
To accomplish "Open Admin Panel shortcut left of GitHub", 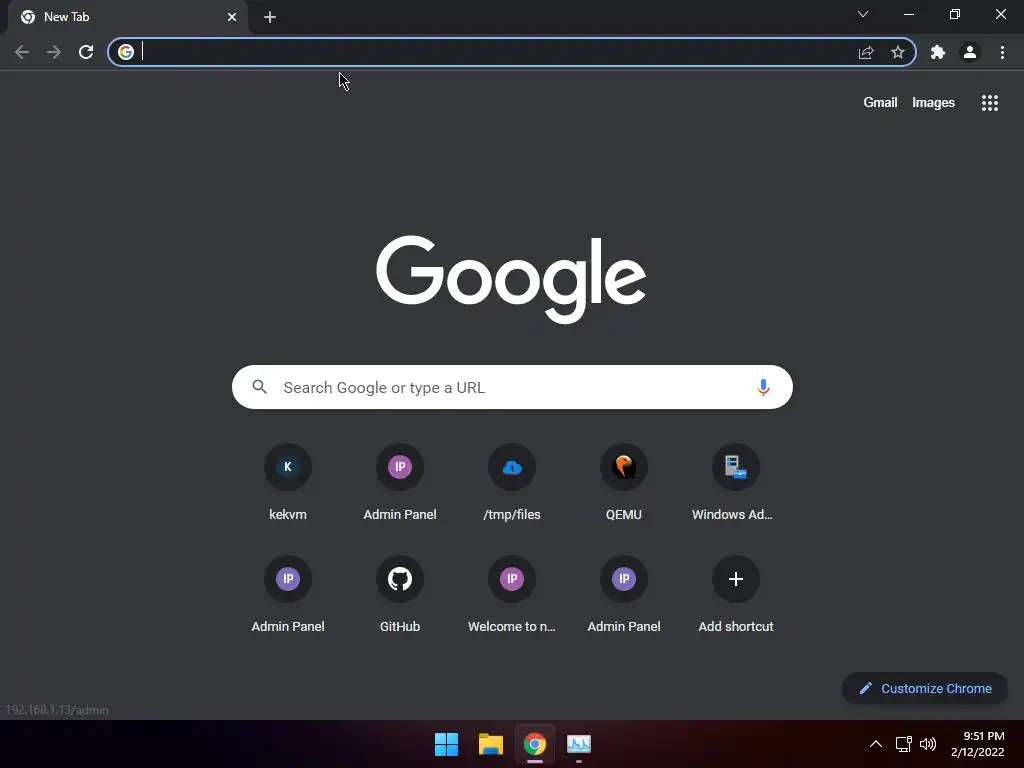I will pyautogui.click(x=288, y=595).
